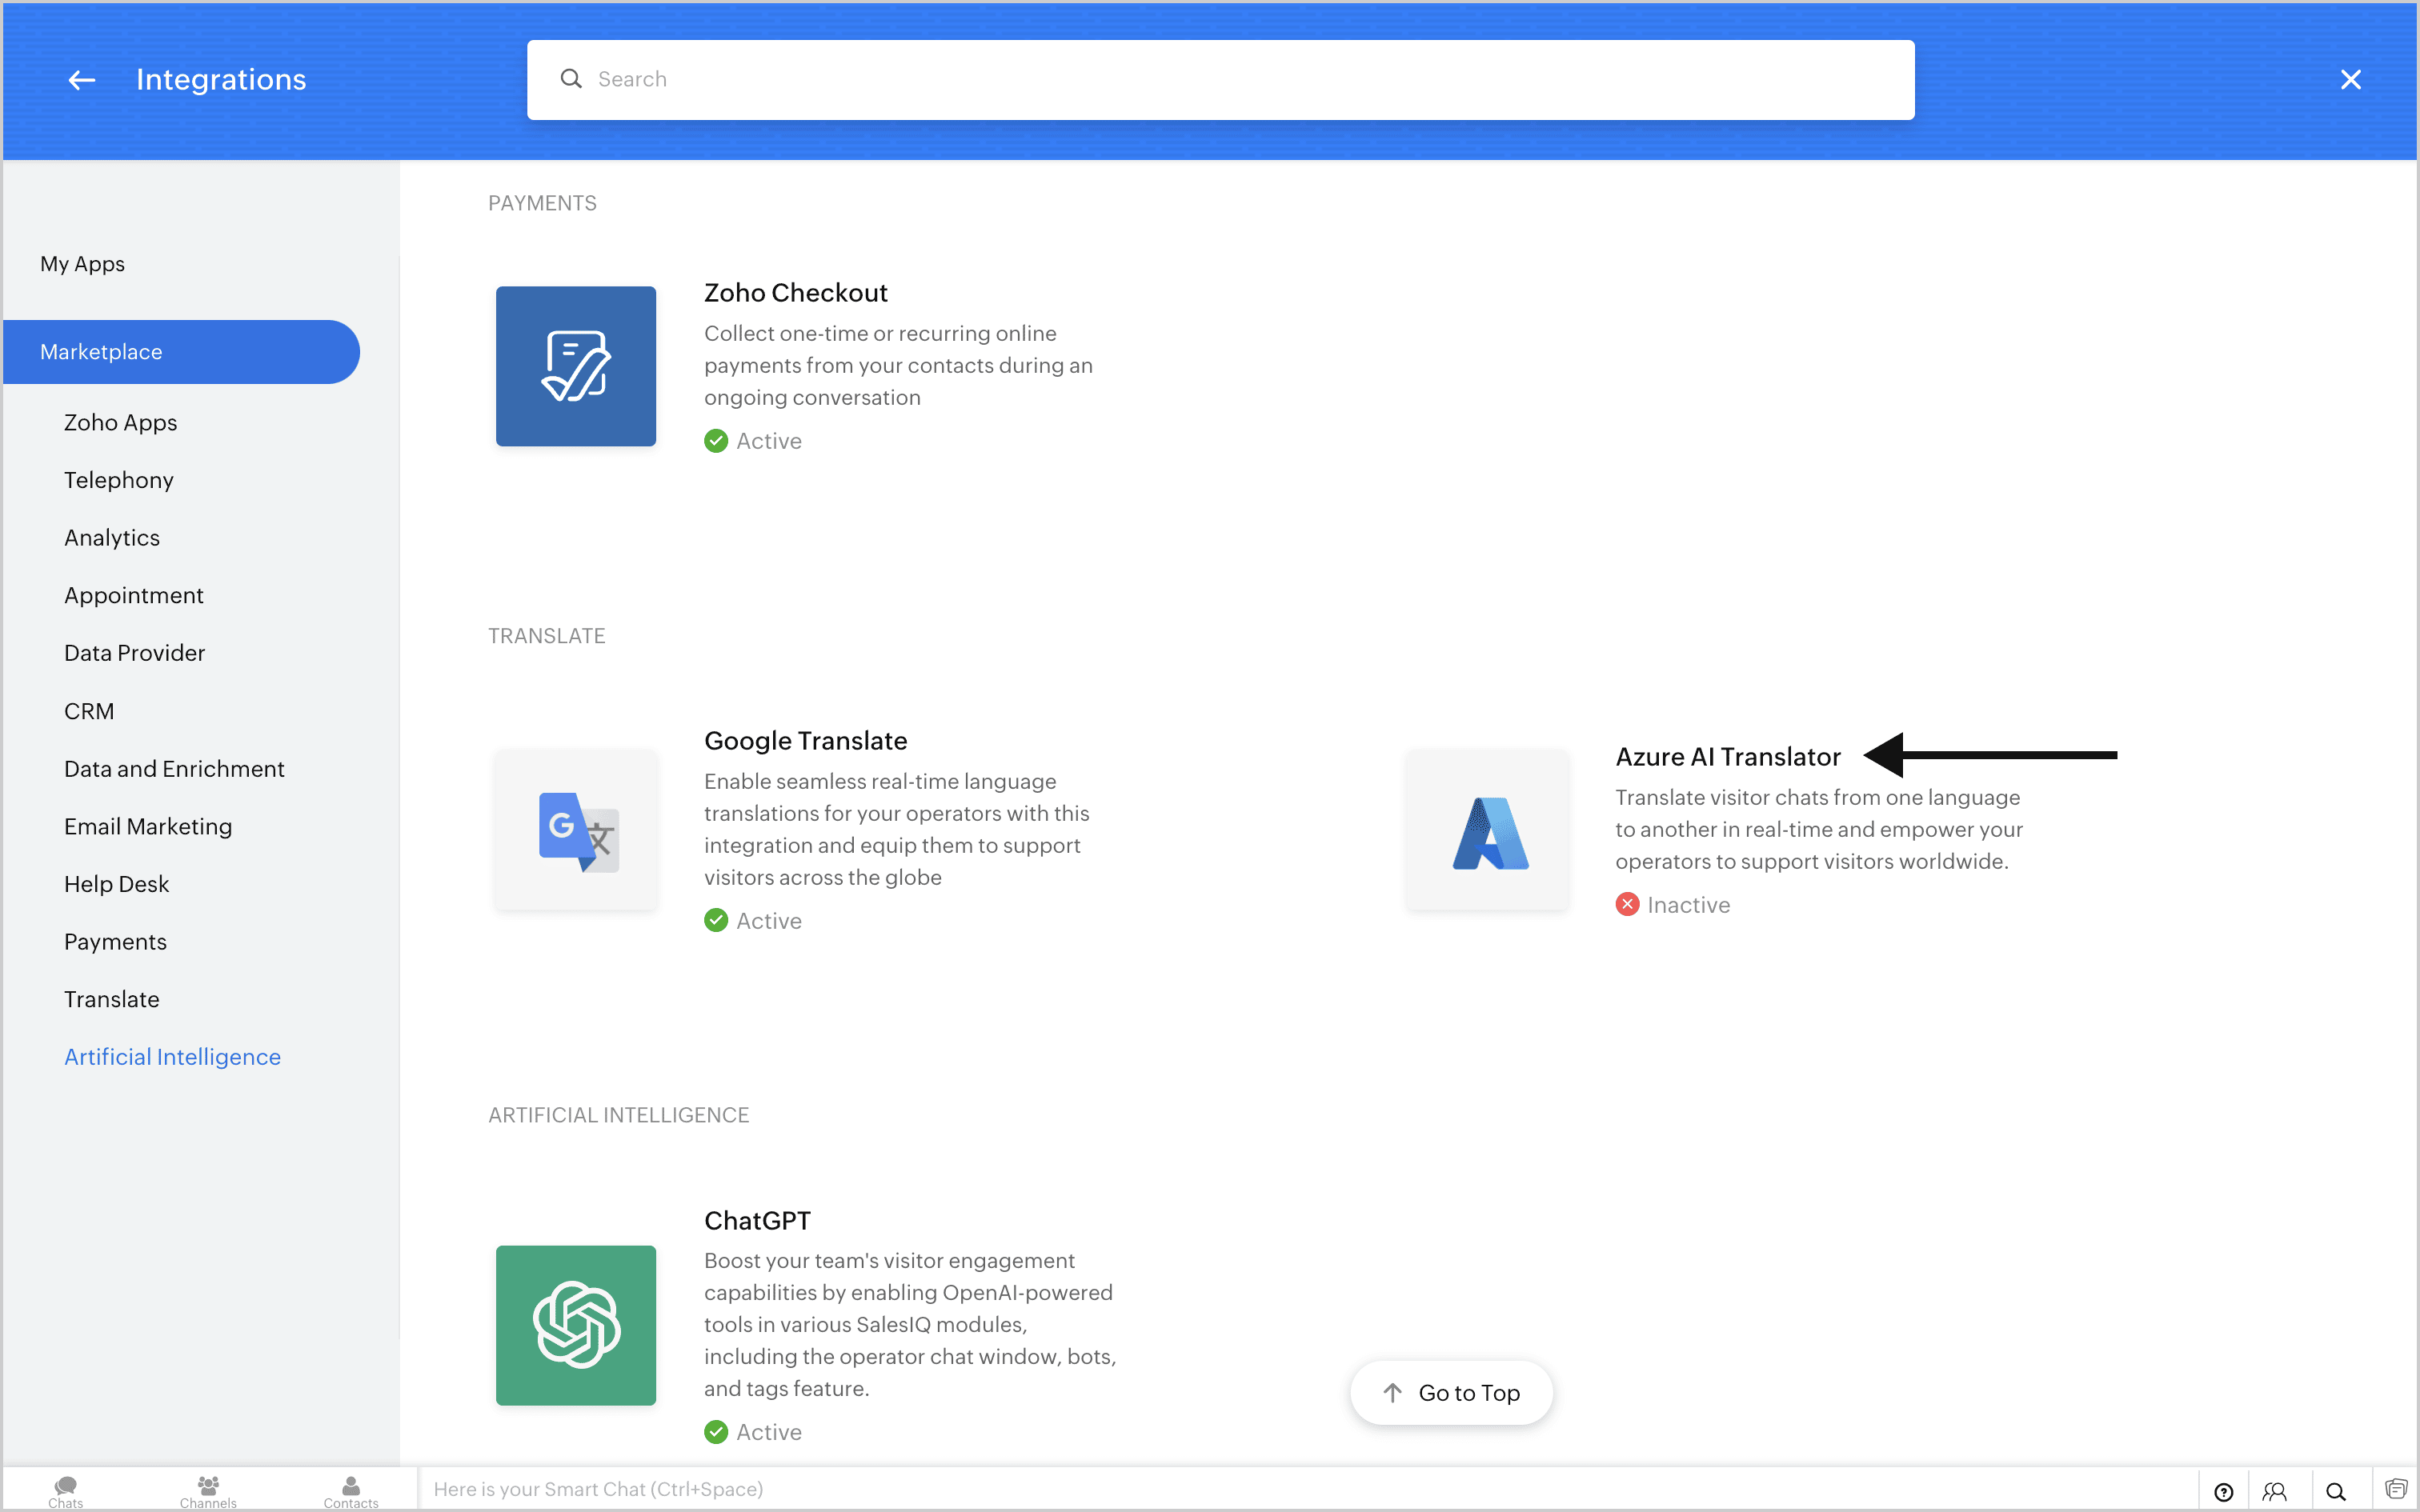The image size is (2420, 1512).
Task: Open the Azure AI Translator title link
Action: (1727, 757)
